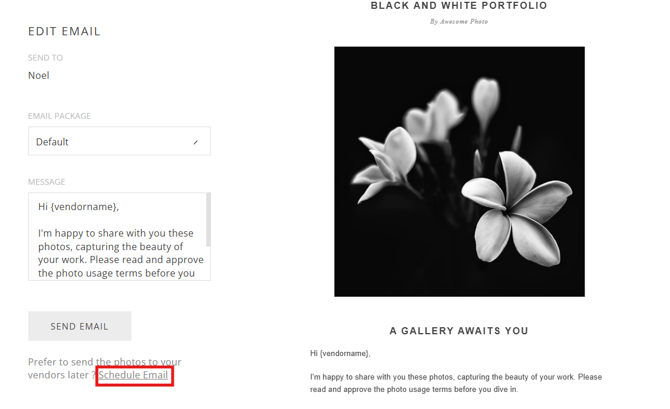670x409 pixels.
Task: Click the Black and White Portfolio title
Action: 459,6
